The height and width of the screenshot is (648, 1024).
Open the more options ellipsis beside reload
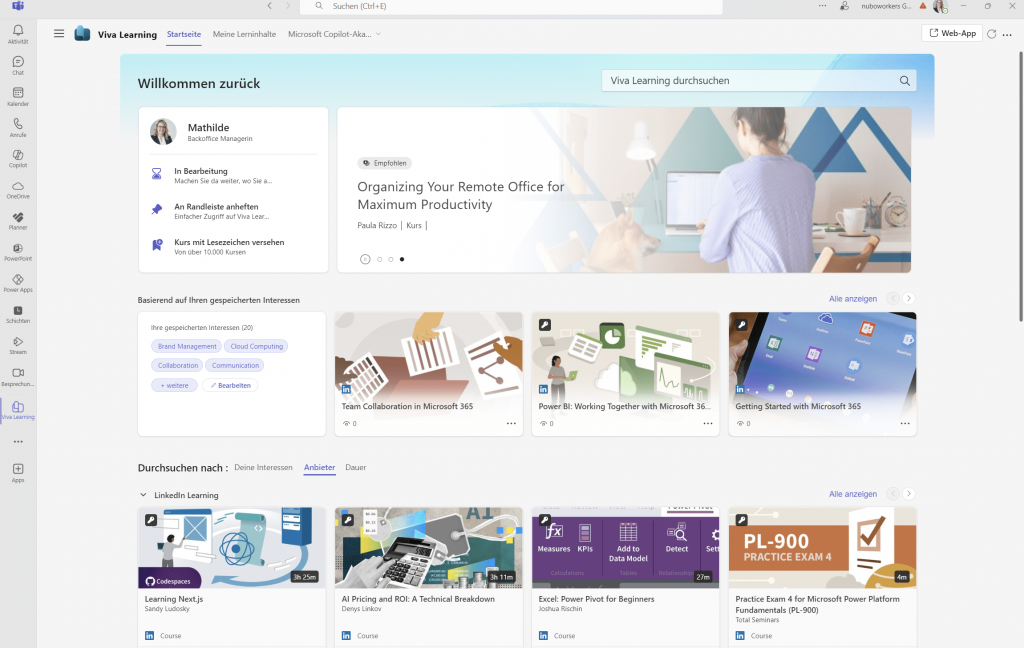tap(1007, 35)
